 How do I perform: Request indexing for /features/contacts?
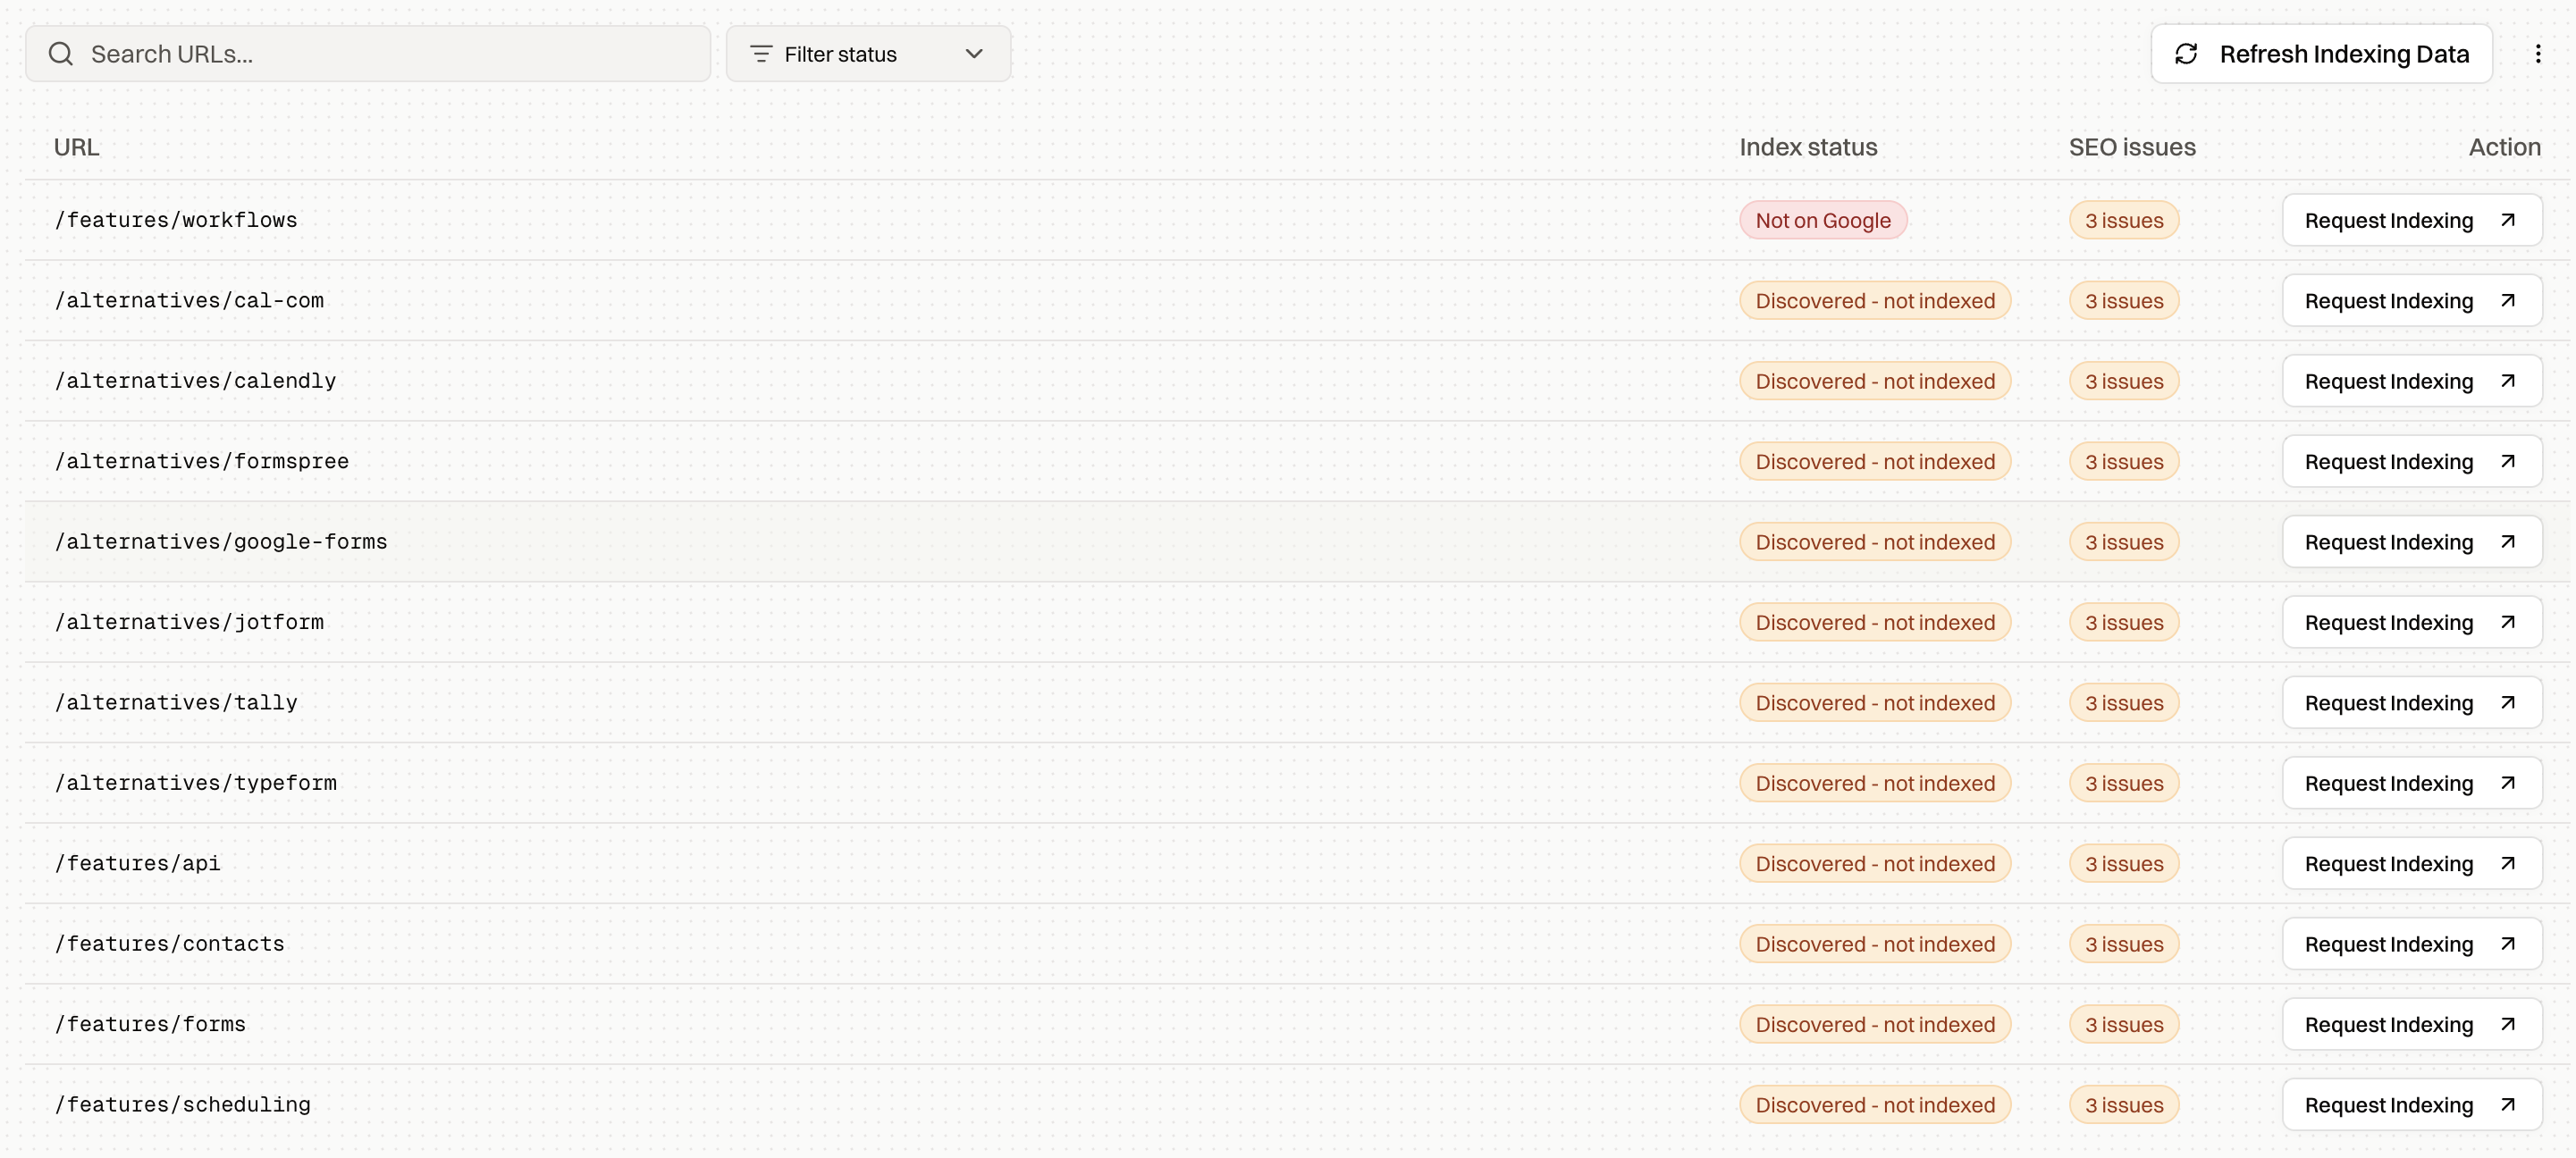click(x=2412, y=944)
